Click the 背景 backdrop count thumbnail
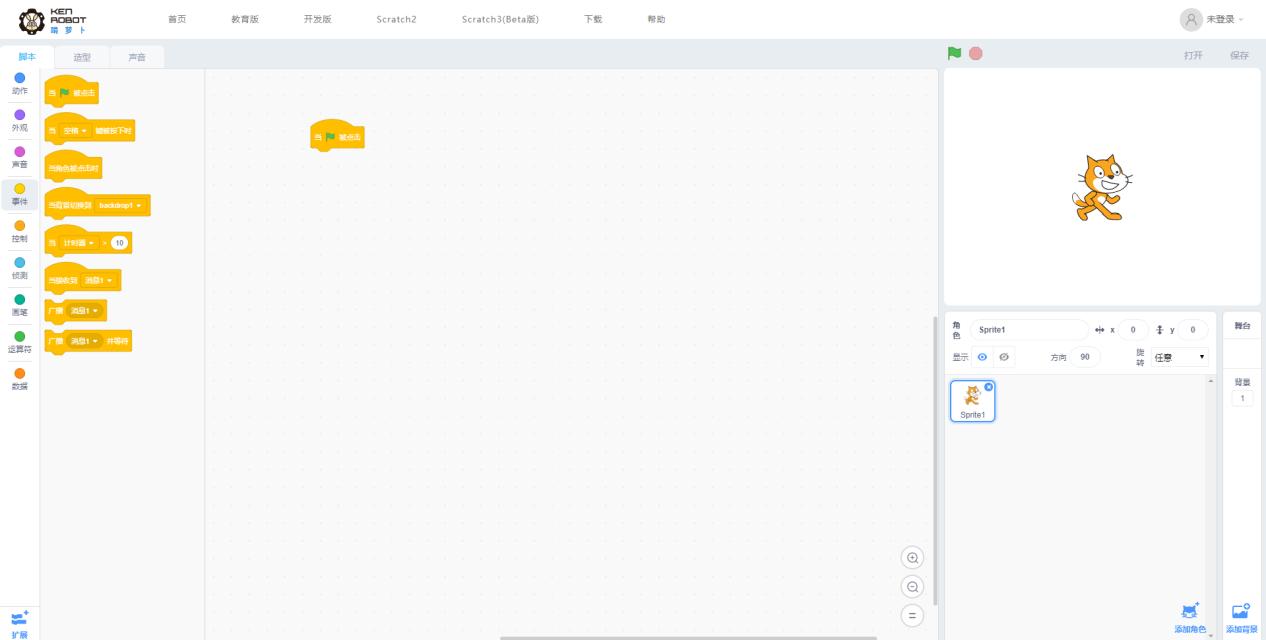The width and height of the screenshot is (1266, 640). (x=1242, y=398)
